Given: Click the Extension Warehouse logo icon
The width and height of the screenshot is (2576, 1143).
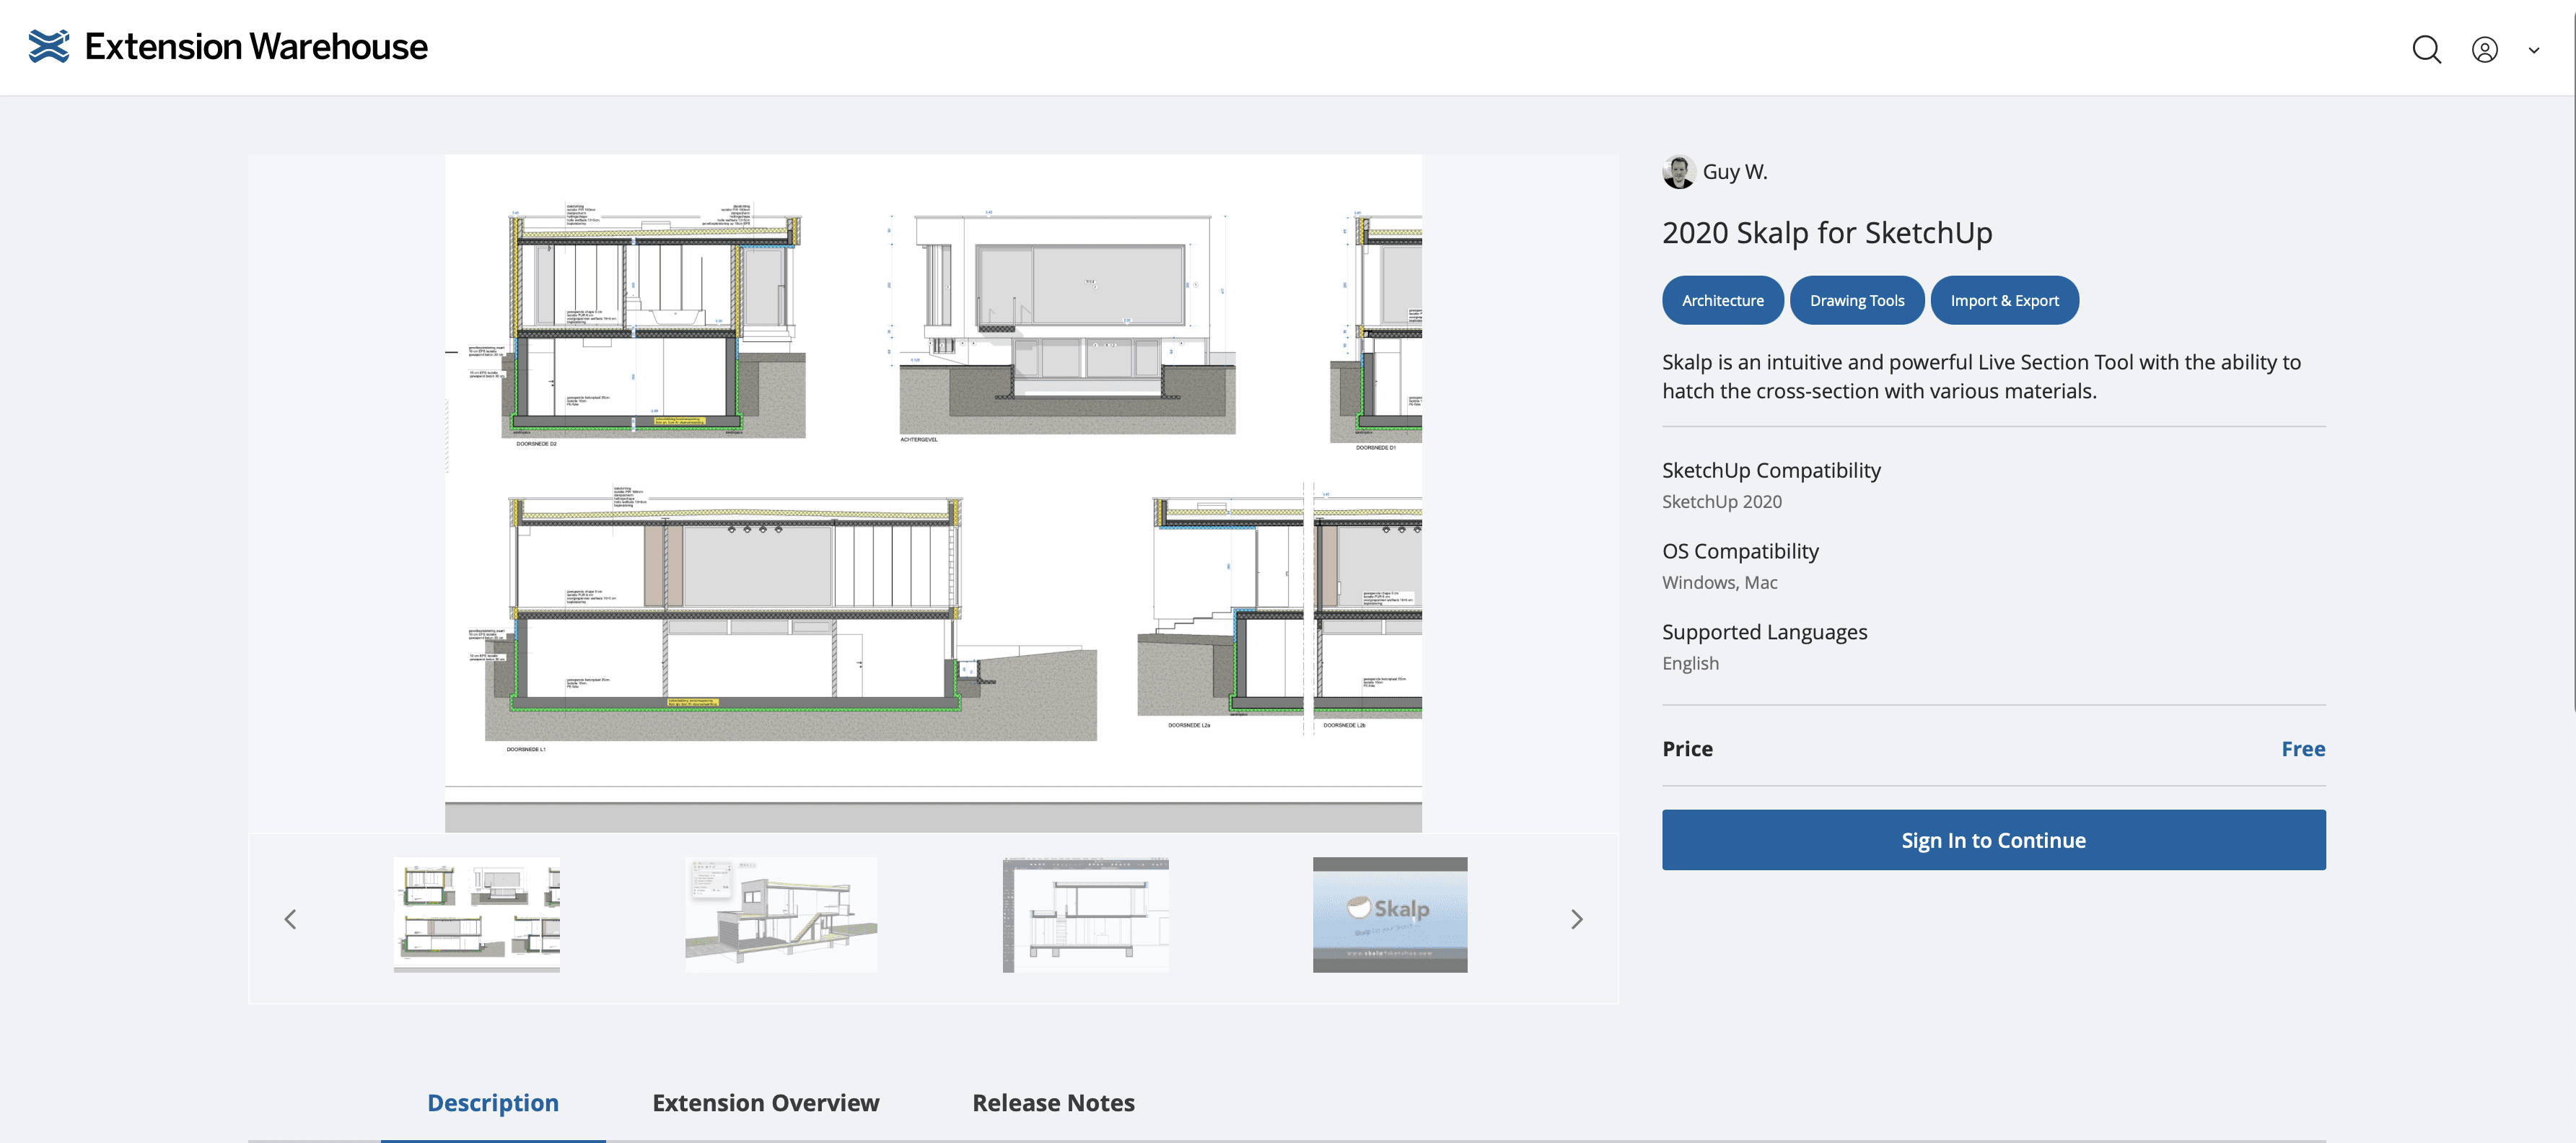Looking at the screenshot, I should pos(48,47).
